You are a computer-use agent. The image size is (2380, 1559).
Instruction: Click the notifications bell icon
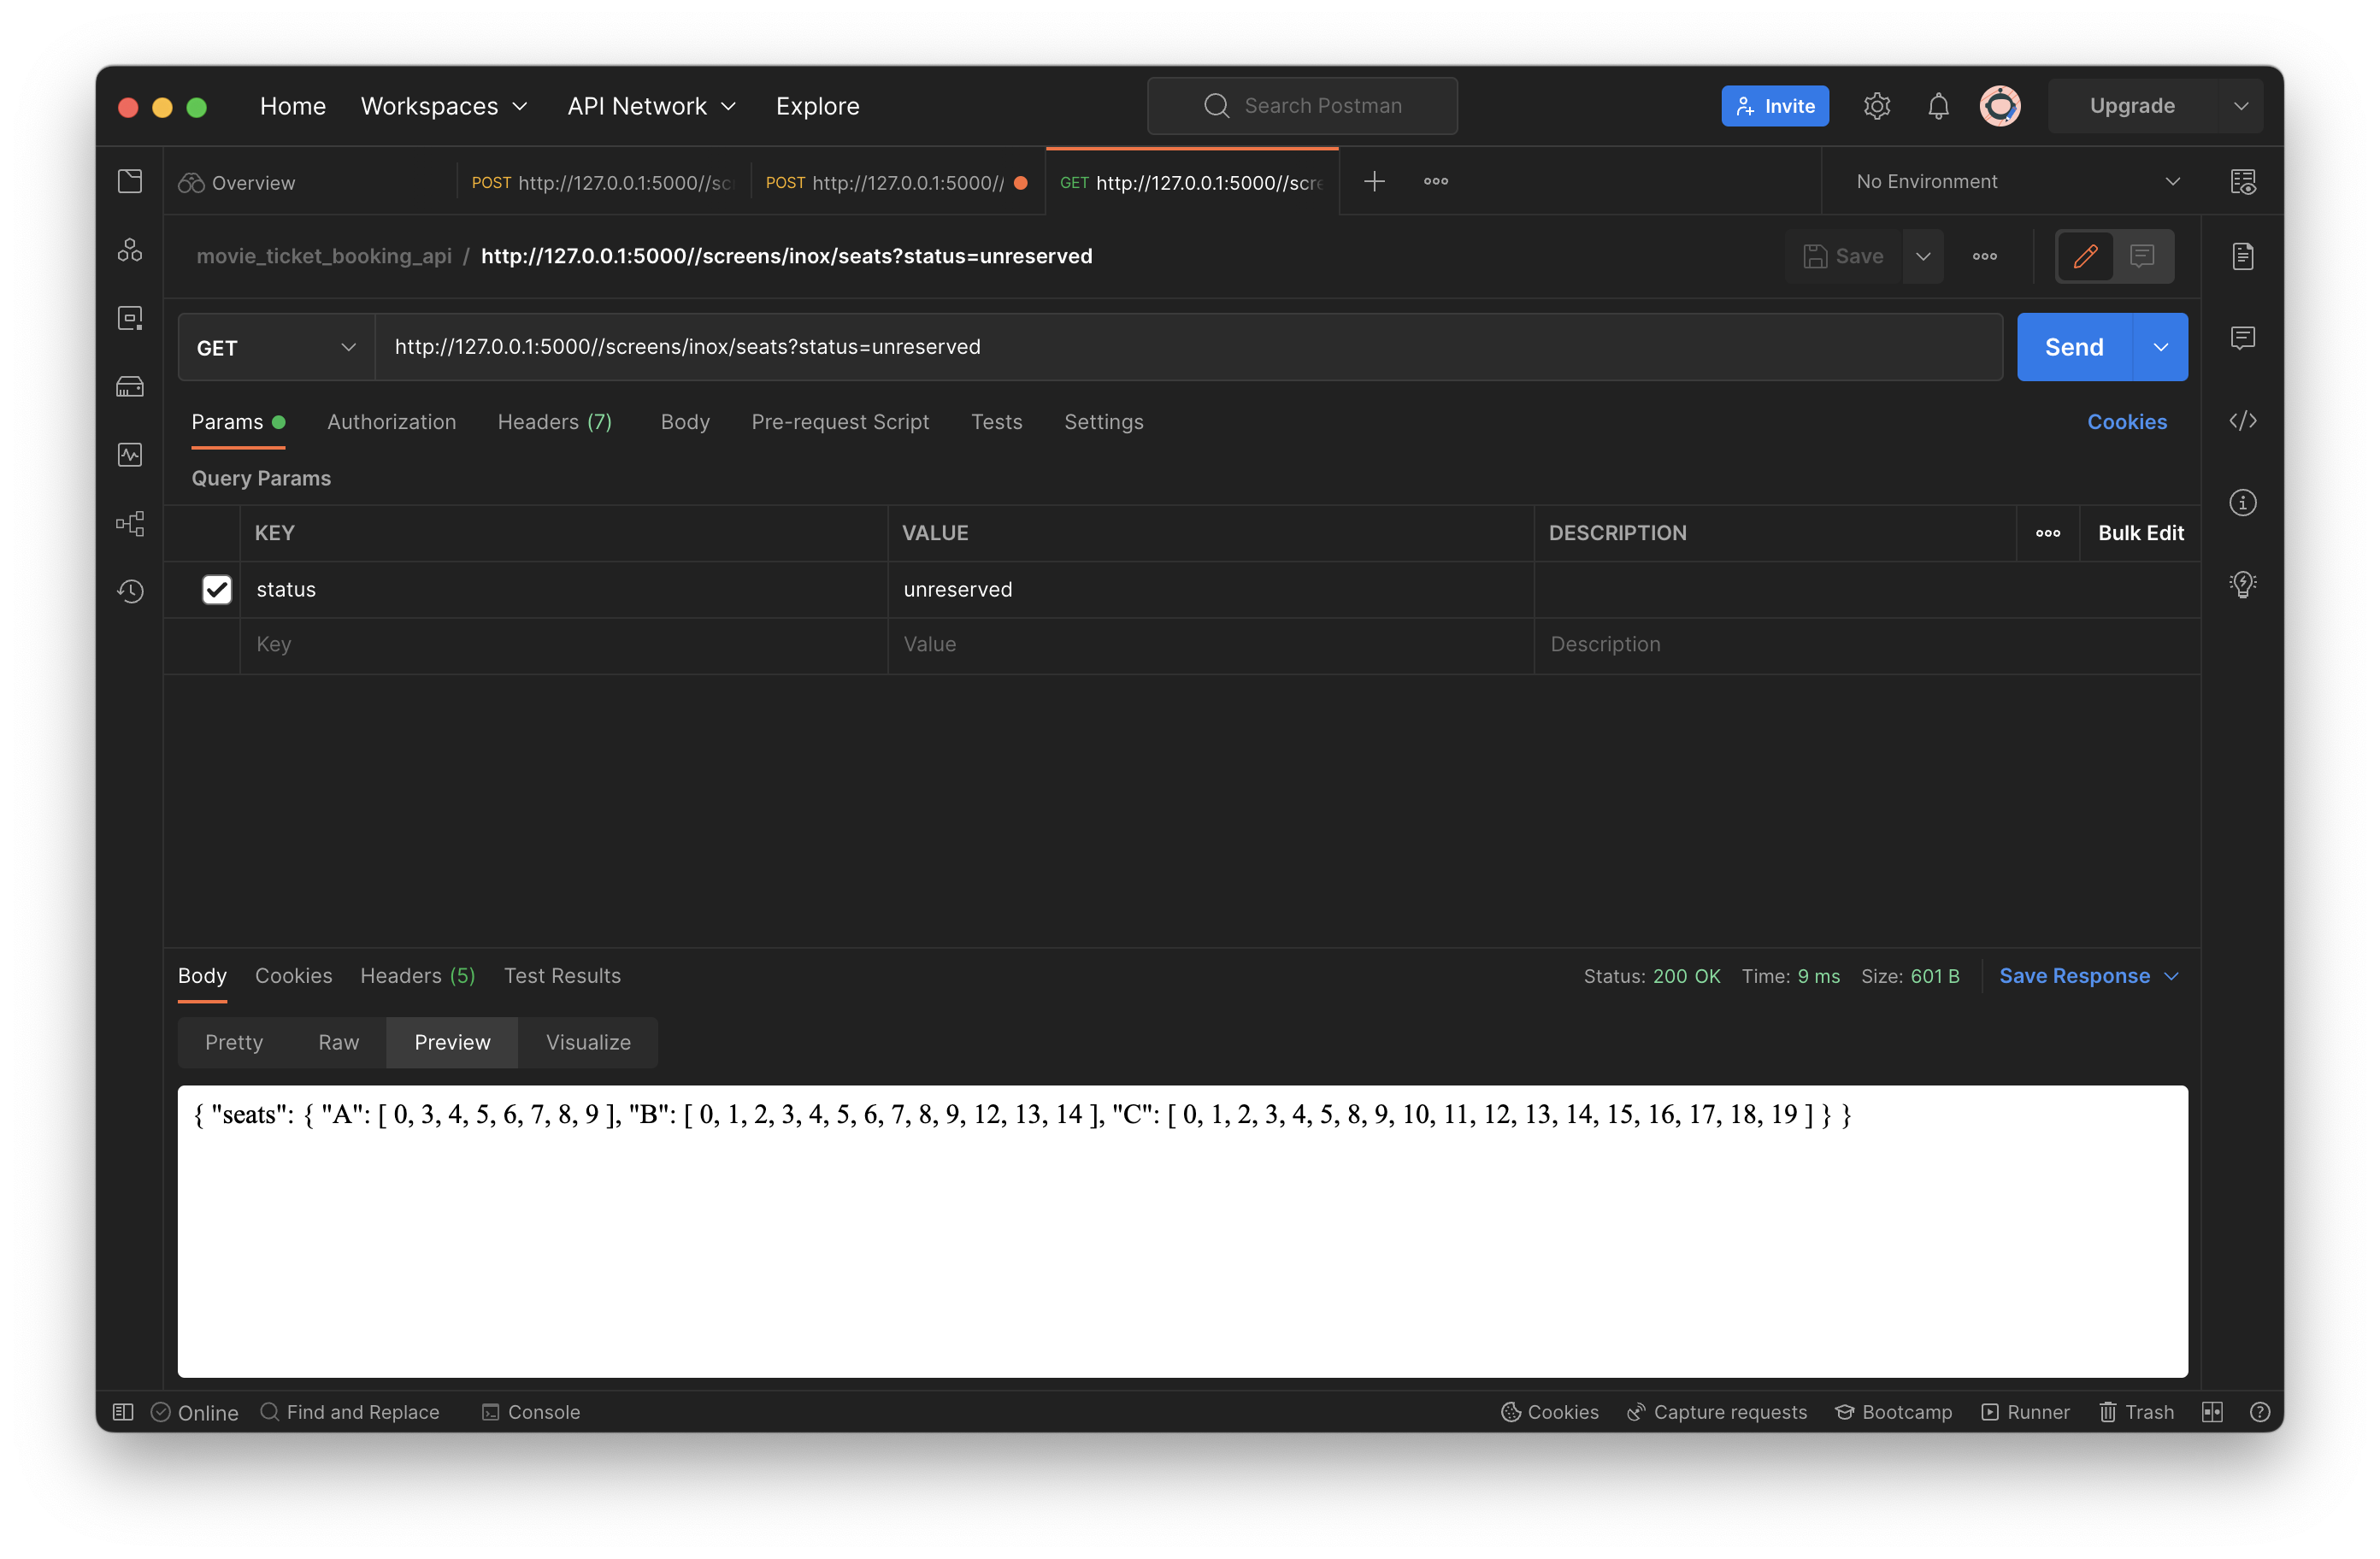click(x=1938, y=106)
